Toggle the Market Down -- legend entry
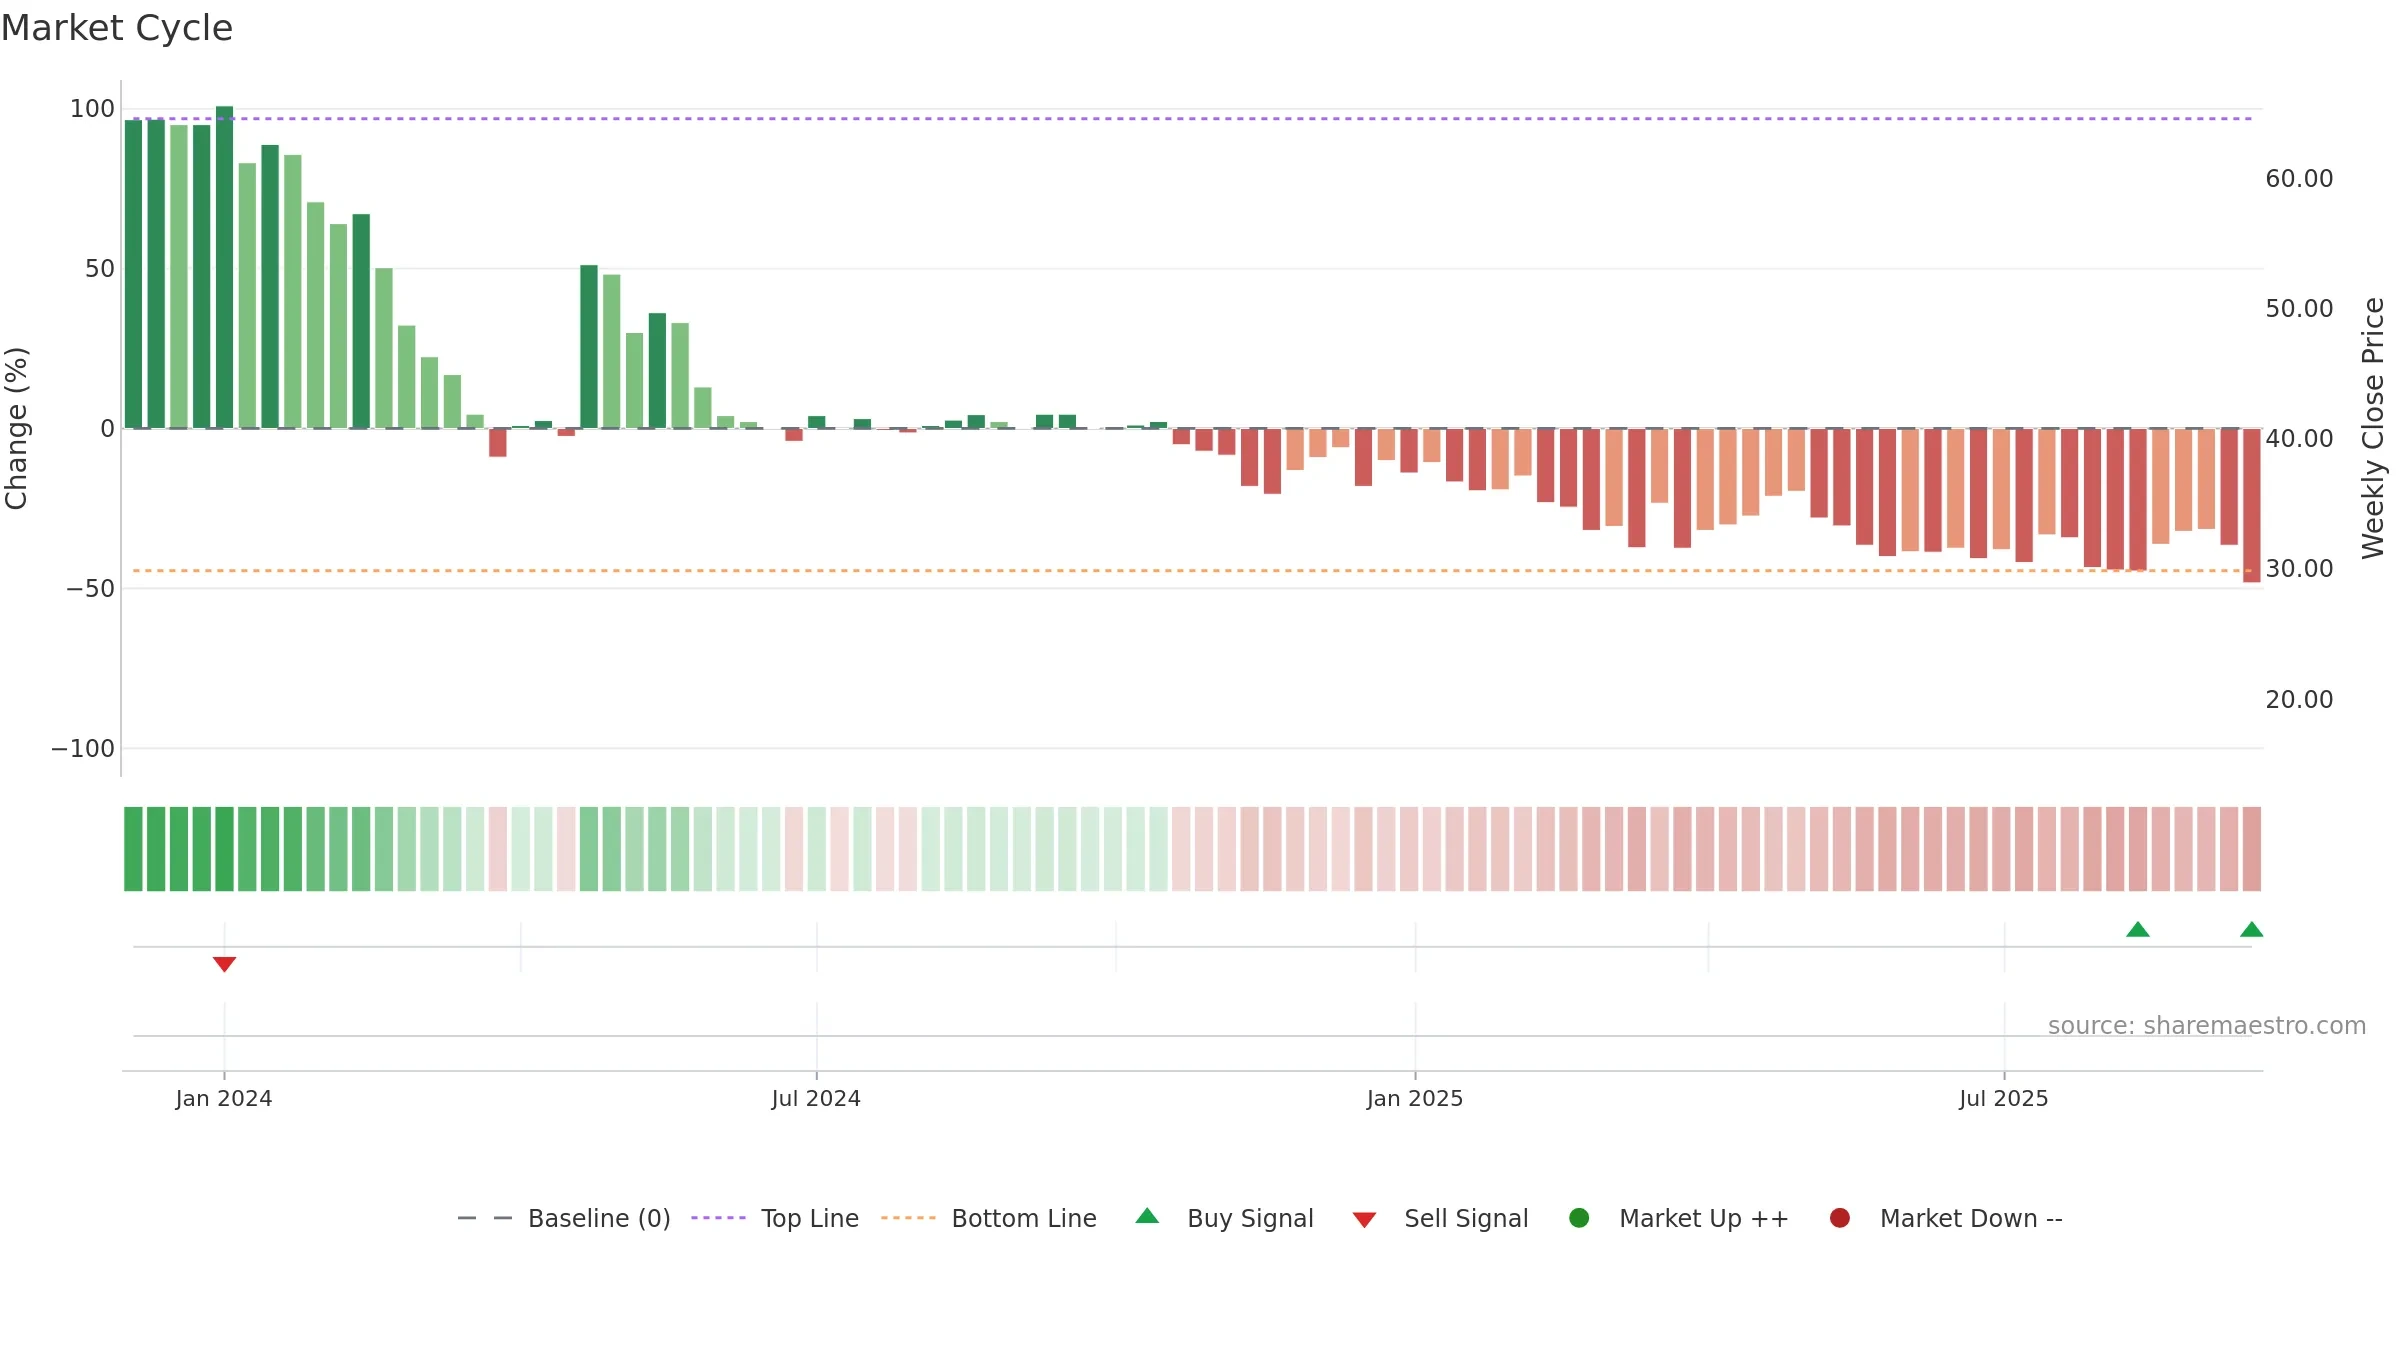The width and height of the screenshot is (2400, 1350). click(x=1946, y=1218)
